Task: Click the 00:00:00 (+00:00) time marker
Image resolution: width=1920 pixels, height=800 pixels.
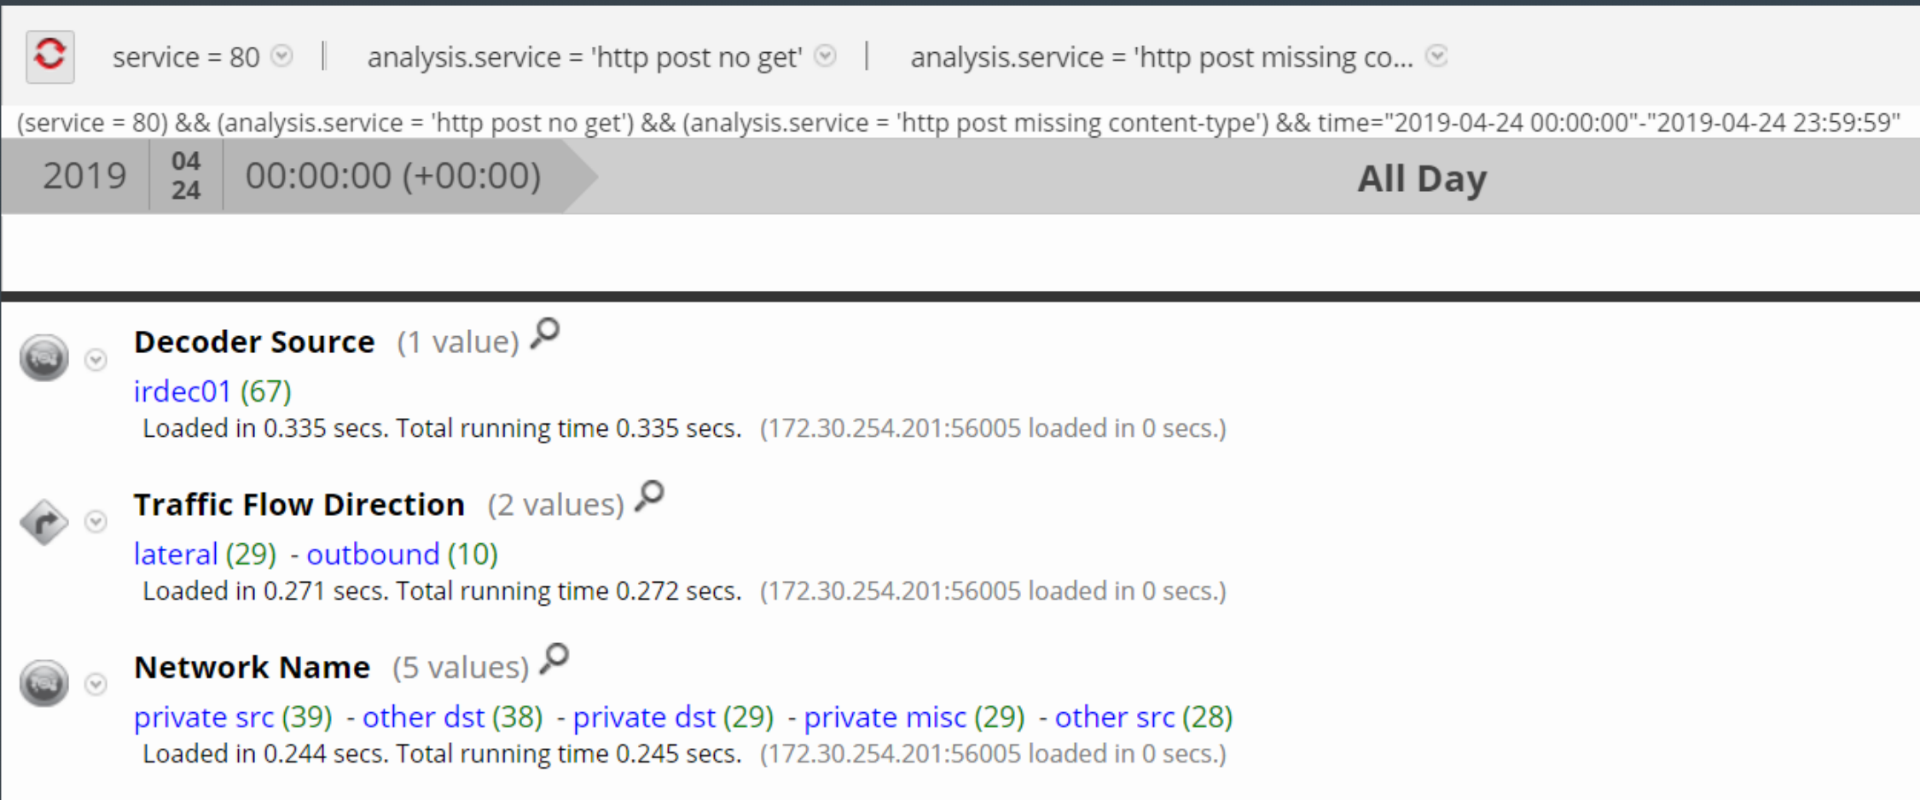Action: pos(393,176)
